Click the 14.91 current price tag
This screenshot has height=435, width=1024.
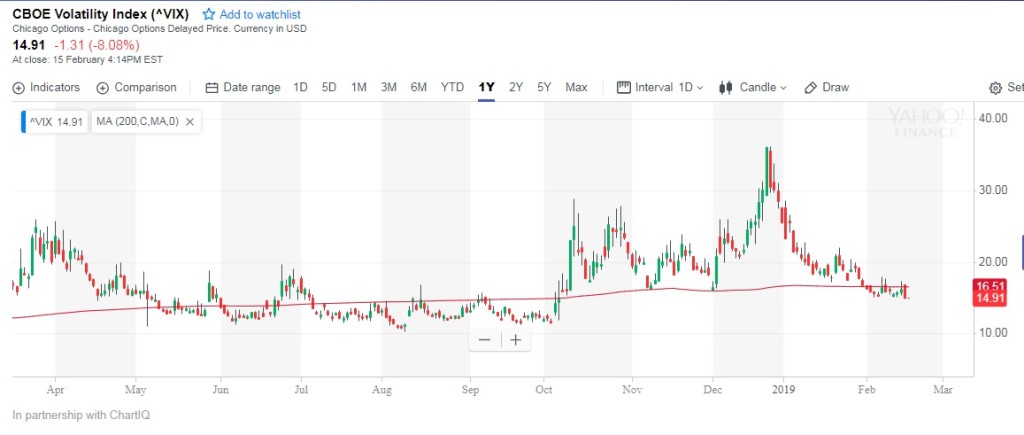(989, 298)
